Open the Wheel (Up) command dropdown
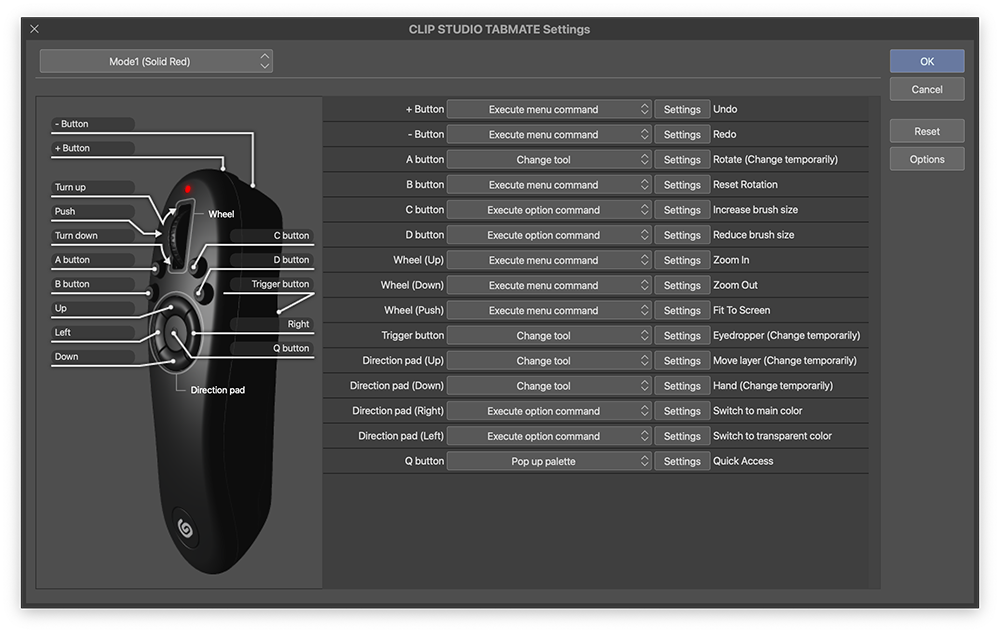Screen dimensions: 1000x633 [x=549, y=259]
